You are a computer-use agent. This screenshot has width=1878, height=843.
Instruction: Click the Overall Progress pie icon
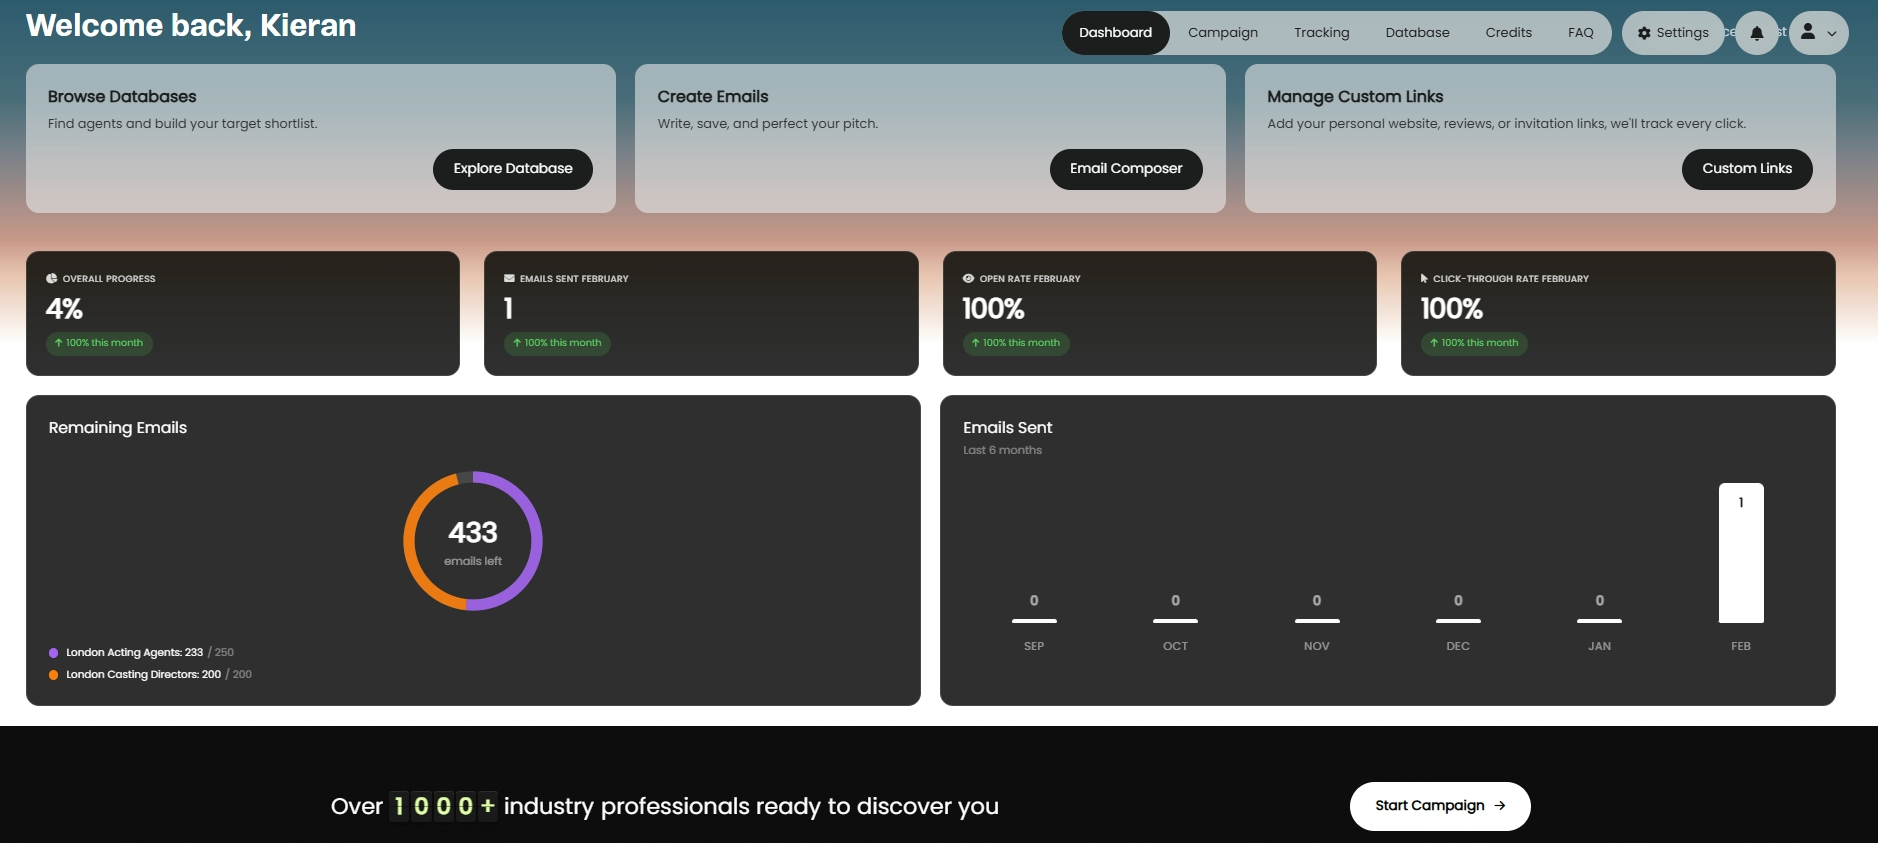click(x=51, y=278)
